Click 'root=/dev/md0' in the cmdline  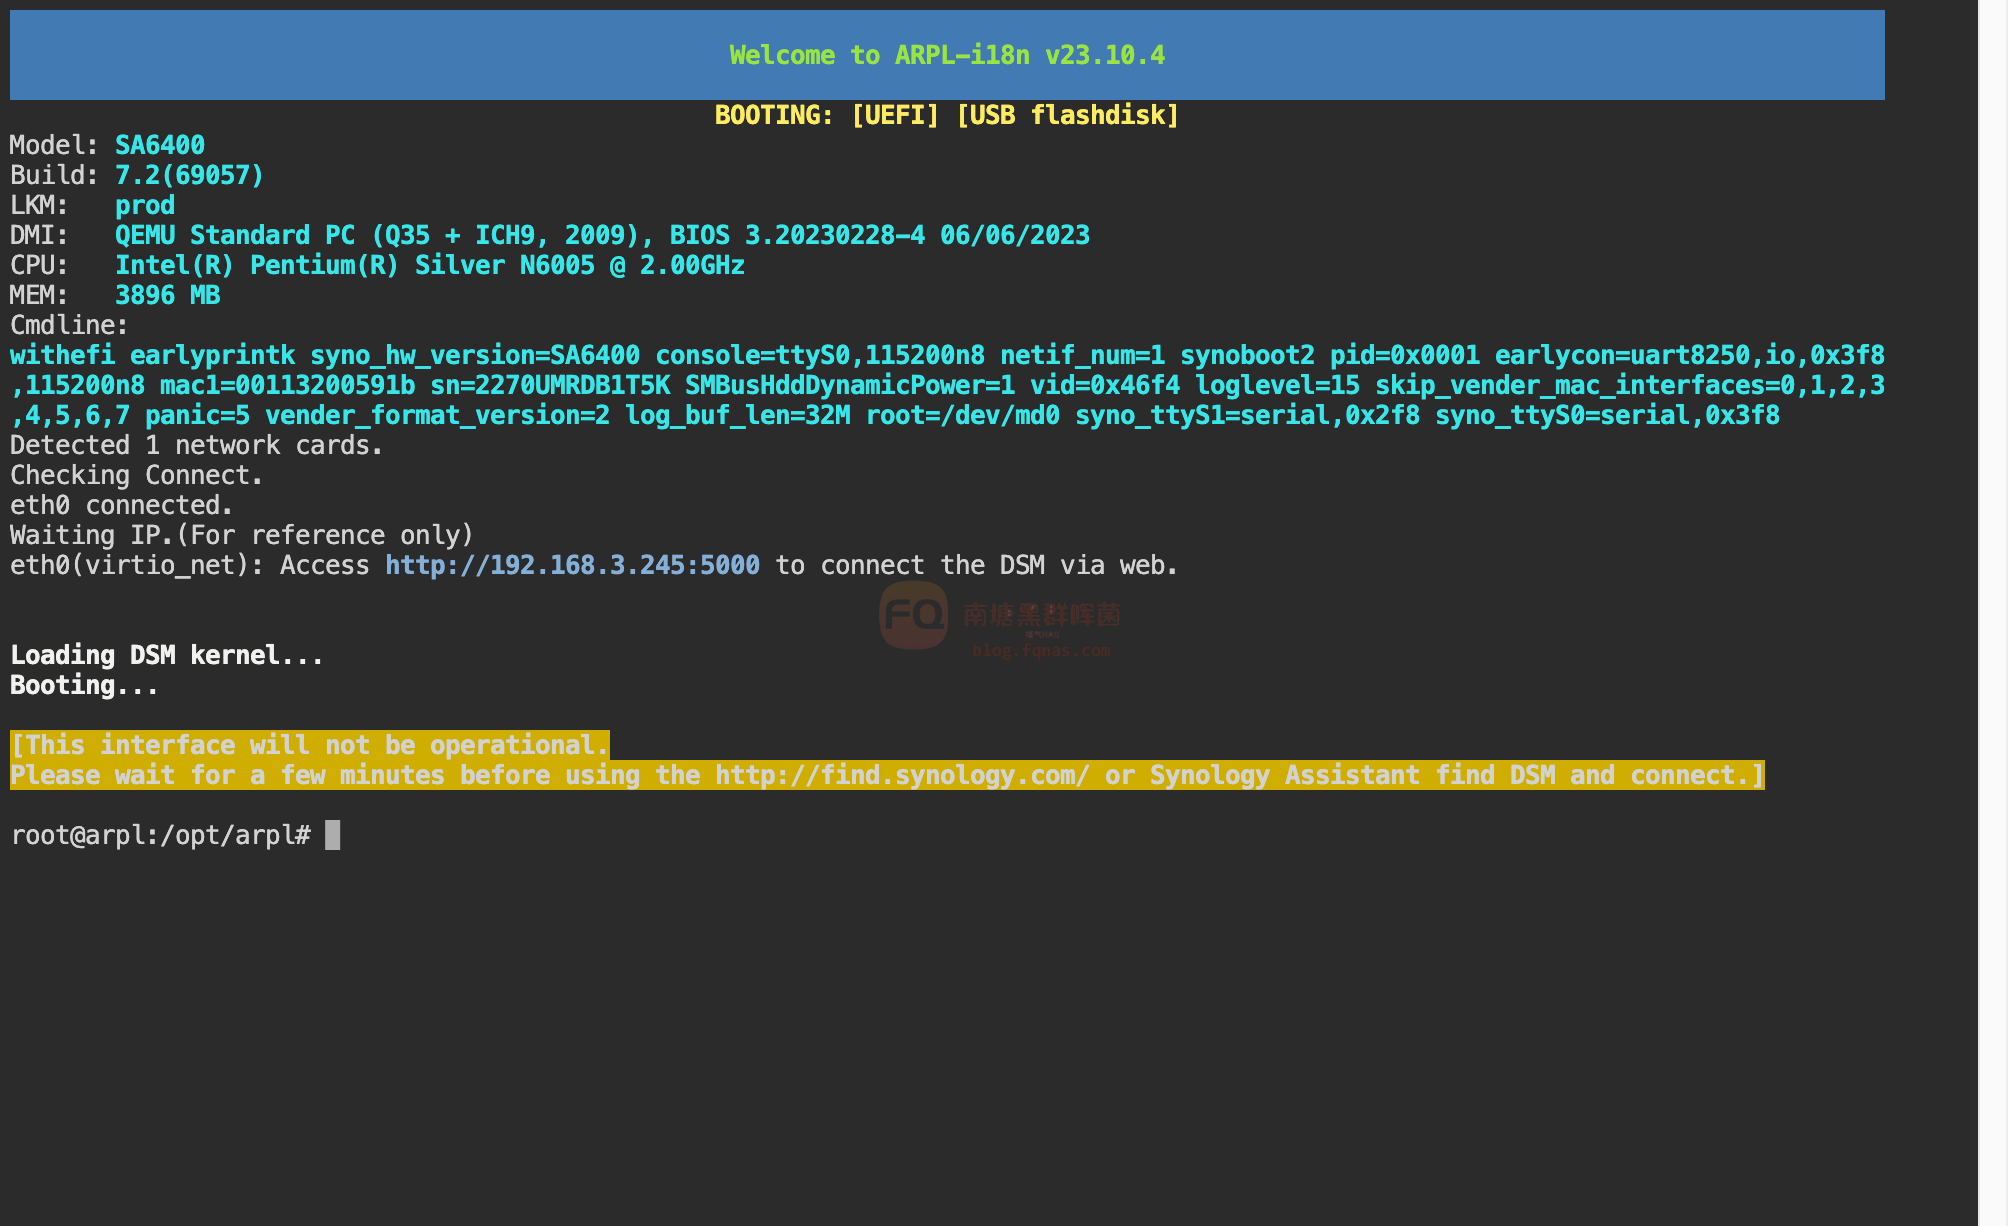962,415
